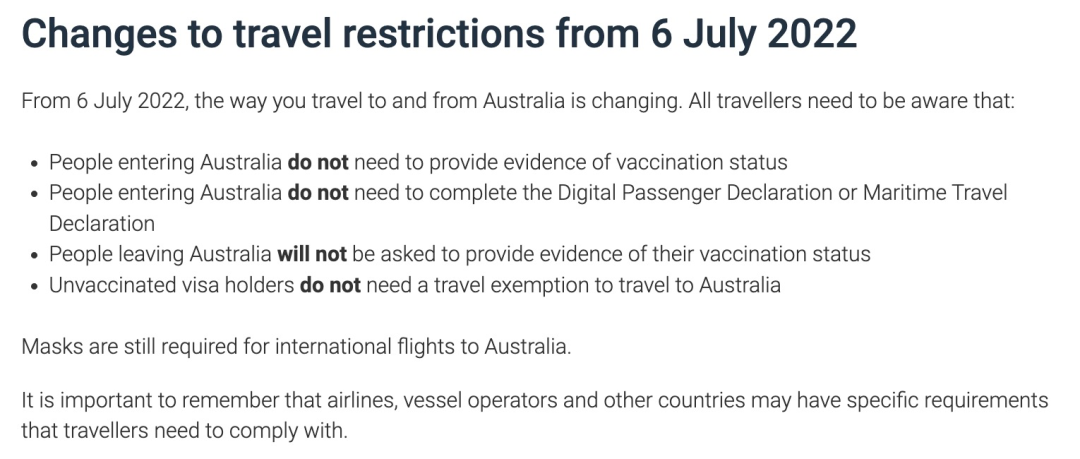Click the heading about changes to travel restrictions
Viewport: 1080px width, 459px height.
pyautogui.click(x=439, y=34)
